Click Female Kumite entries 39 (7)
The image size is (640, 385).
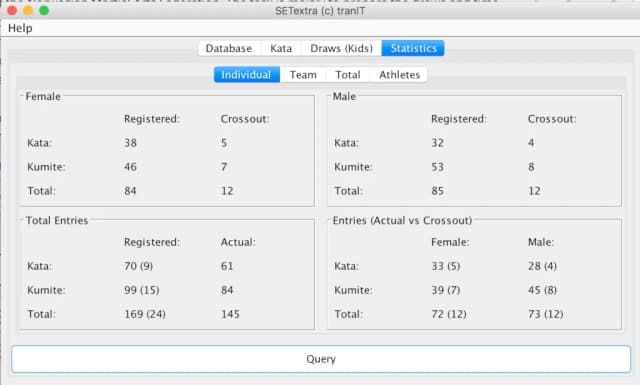[x=446, y=290]
